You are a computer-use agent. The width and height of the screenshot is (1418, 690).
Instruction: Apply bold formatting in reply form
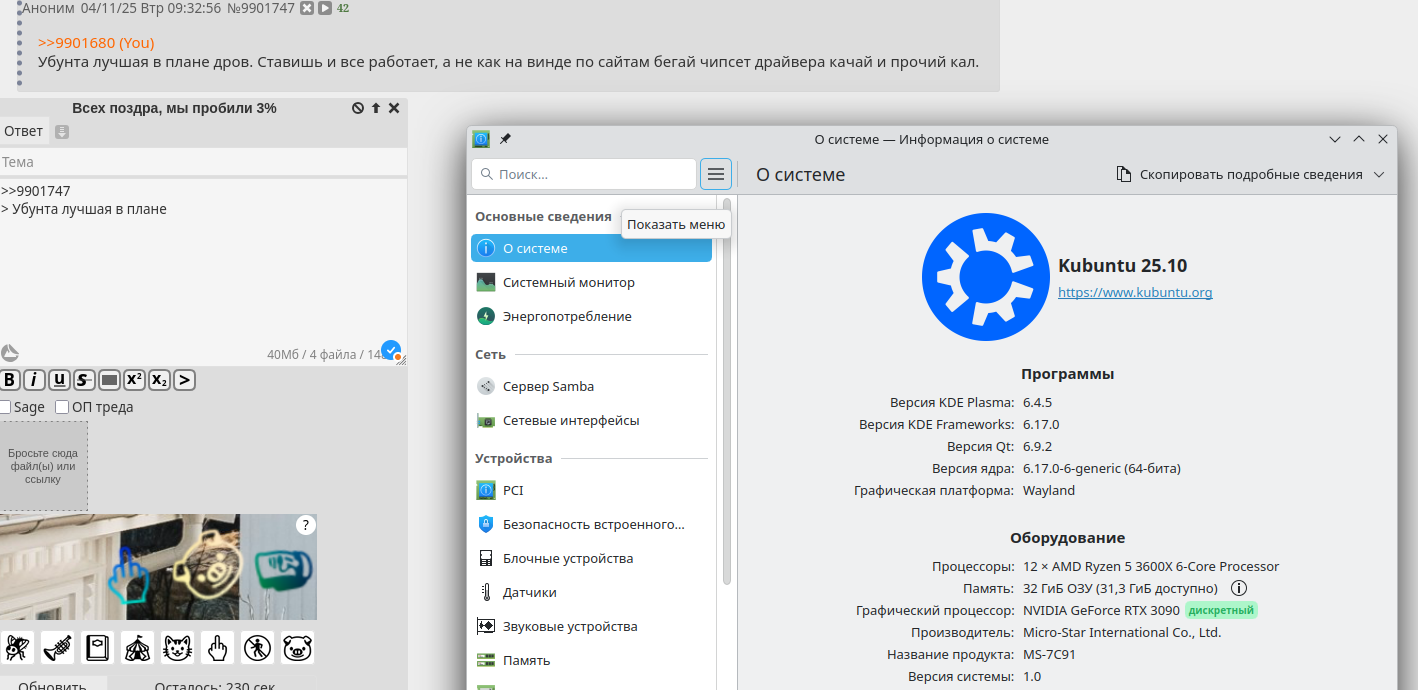(10, 380)
